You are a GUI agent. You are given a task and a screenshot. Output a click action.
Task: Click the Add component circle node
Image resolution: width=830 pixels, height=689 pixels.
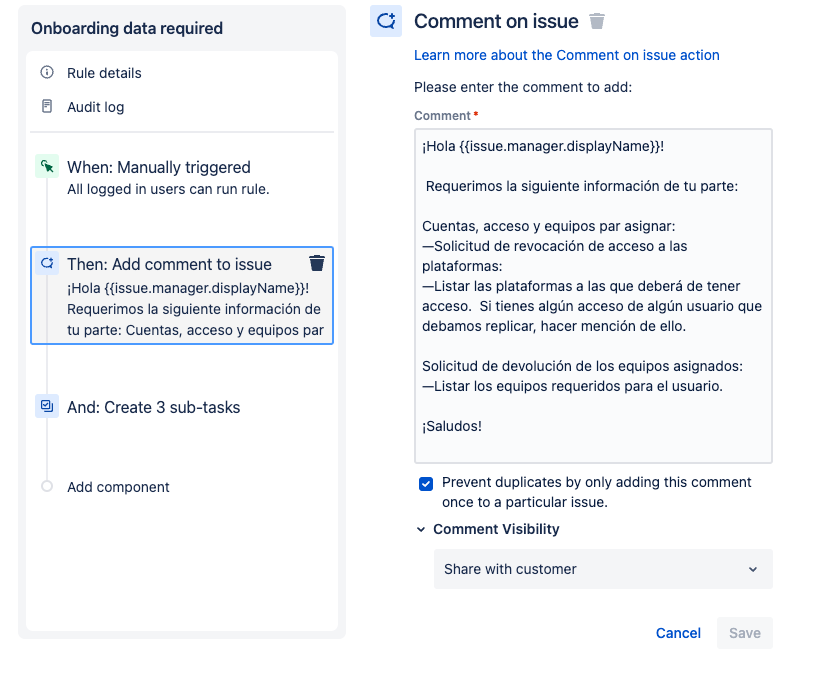tap(47, 486)
